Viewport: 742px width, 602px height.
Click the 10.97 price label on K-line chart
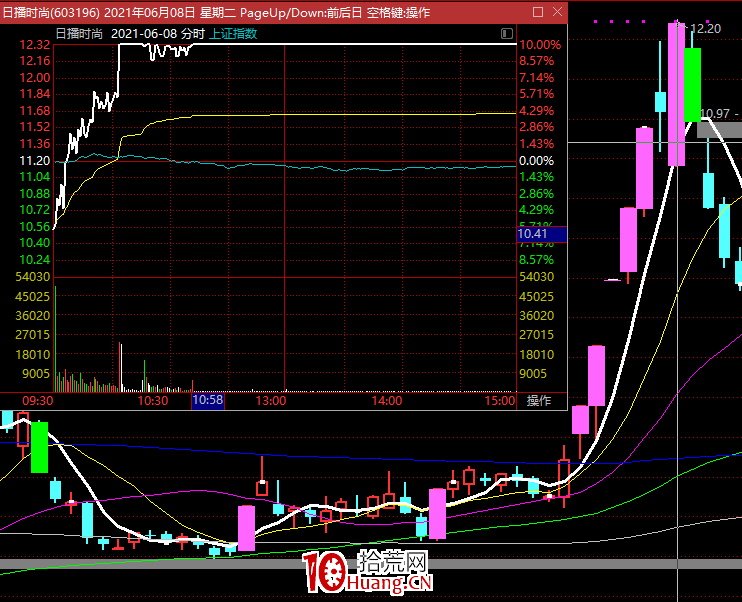[x=715, y=114]
